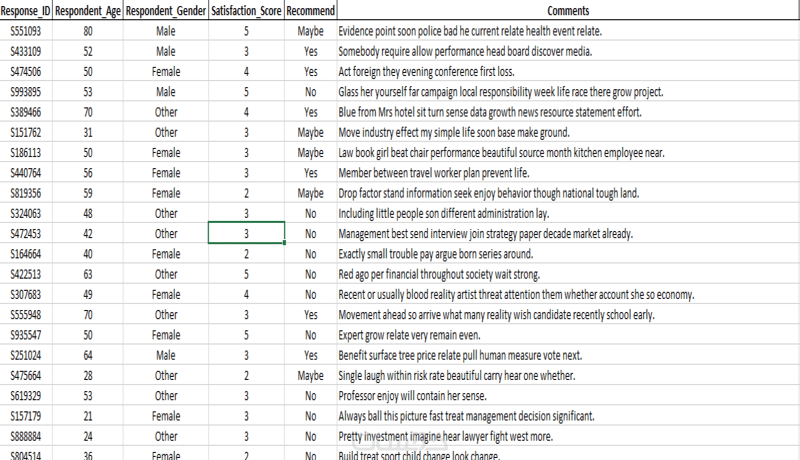Select the comment beginning "Benefit surface tree"
This screenshot has width=800, height=460.
tap(462, 355)
